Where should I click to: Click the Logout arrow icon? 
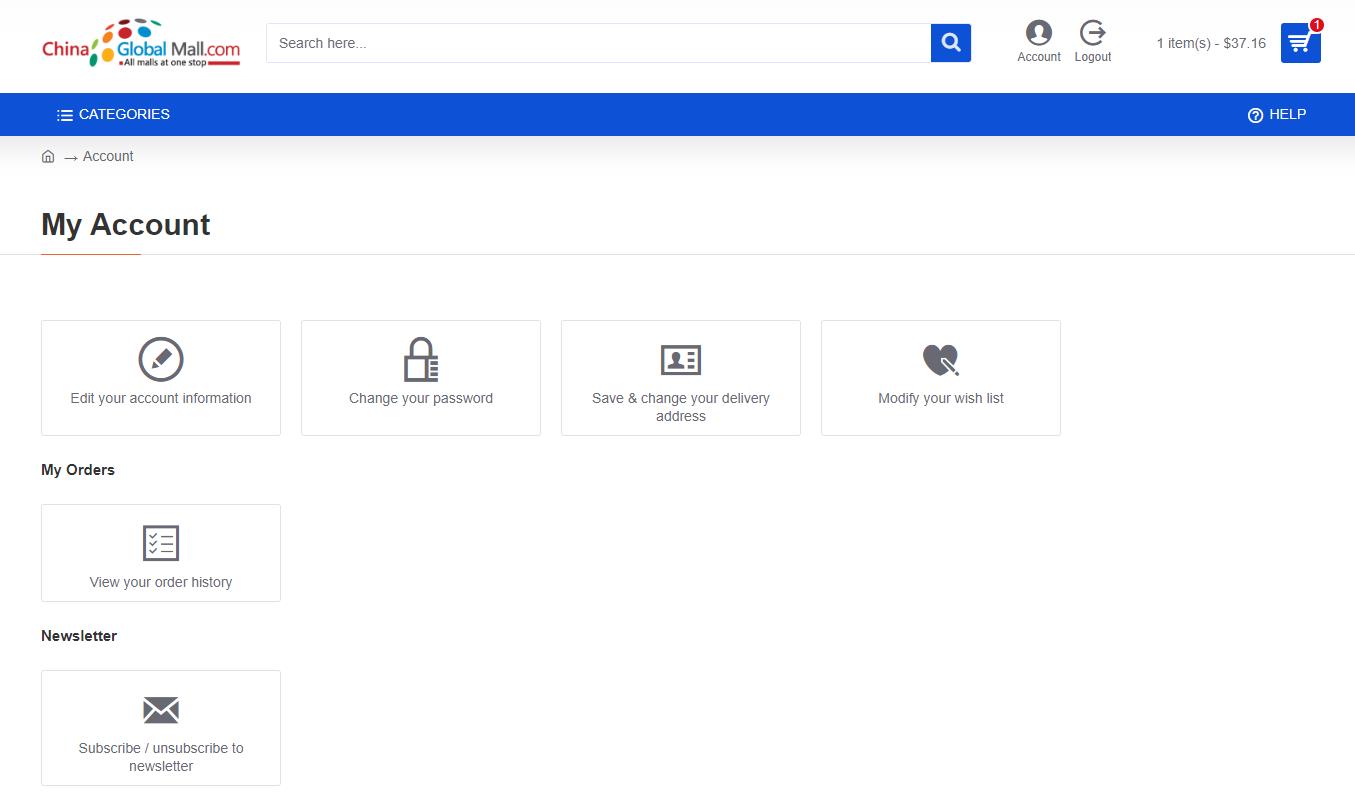point(1093,33)
